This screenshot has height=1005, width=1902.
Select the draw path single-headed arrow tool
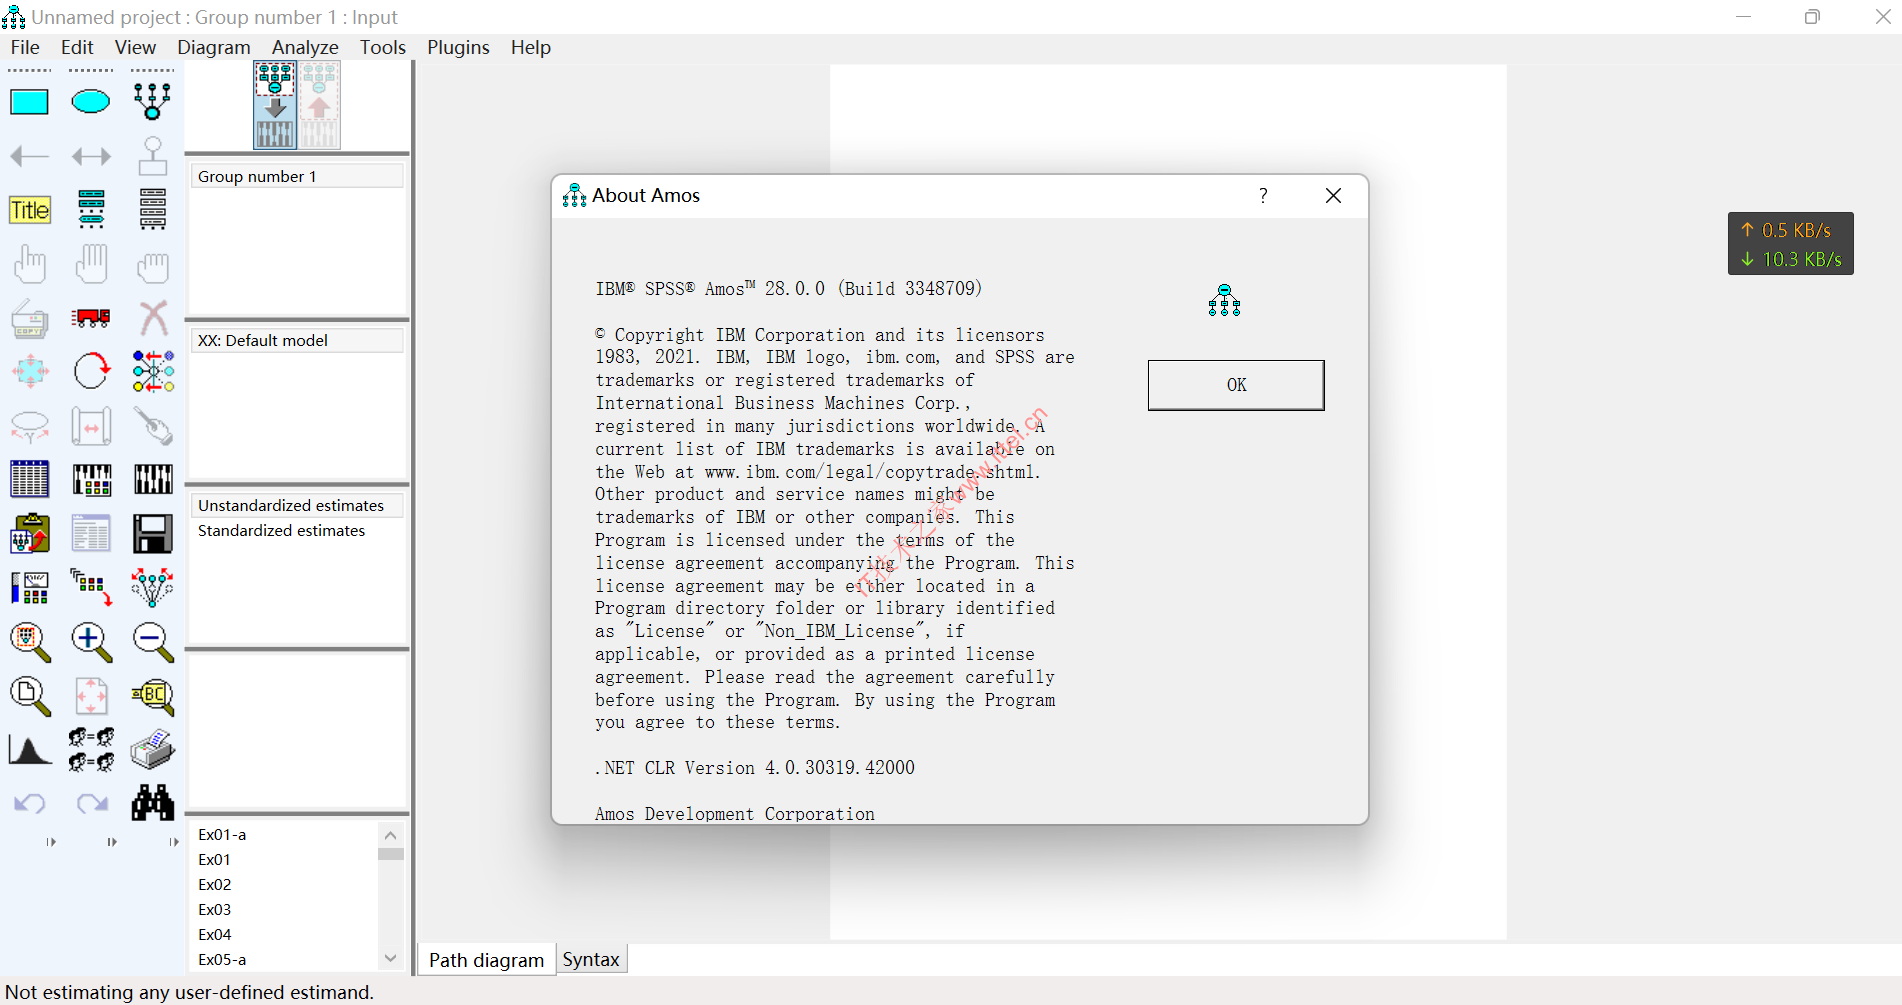coord(29,156)
